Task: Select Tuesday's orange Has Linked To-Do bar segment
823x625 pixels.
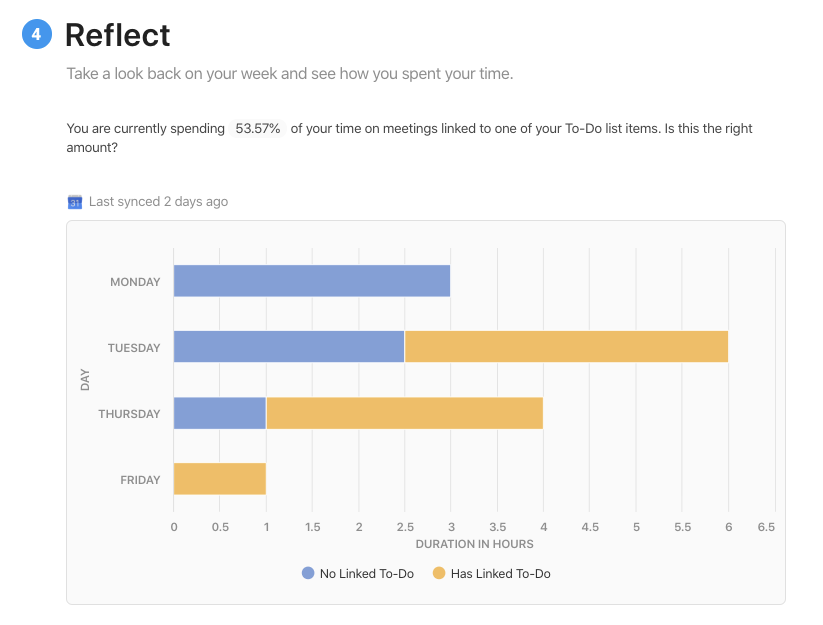Action: coord(566,348)
